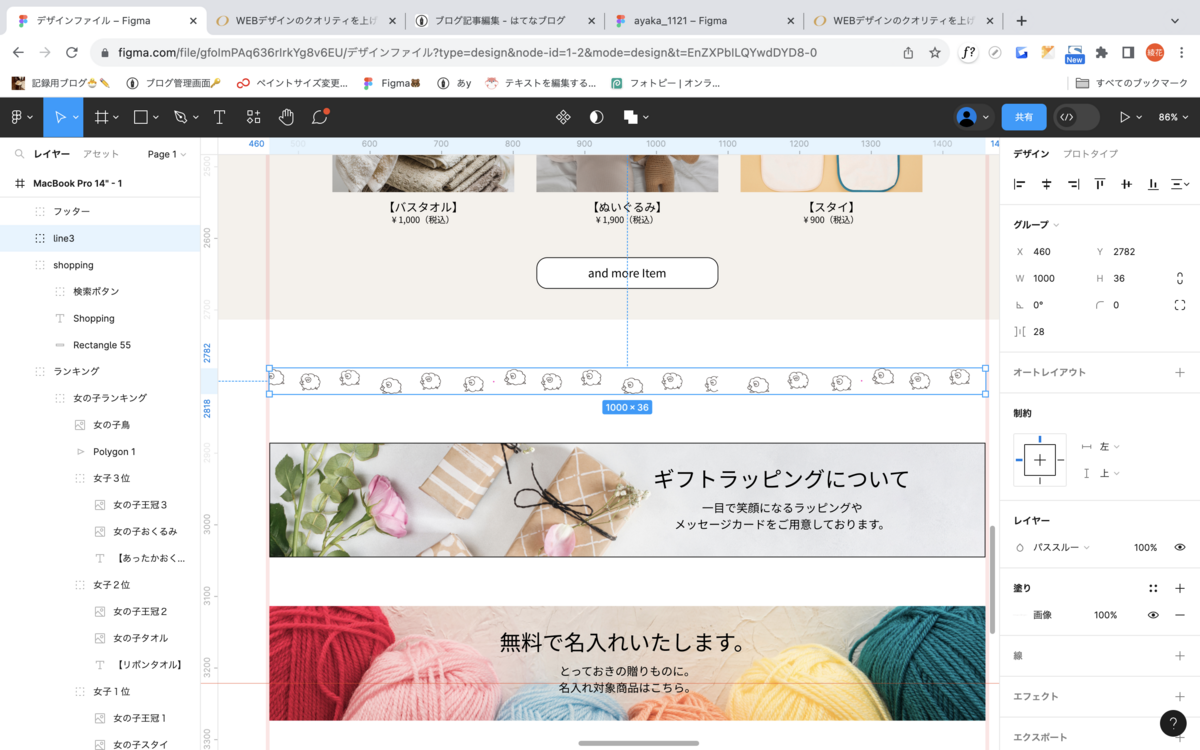1200x750 pixels.
Task: Reload the page
Action: click(x=71, y=53)
